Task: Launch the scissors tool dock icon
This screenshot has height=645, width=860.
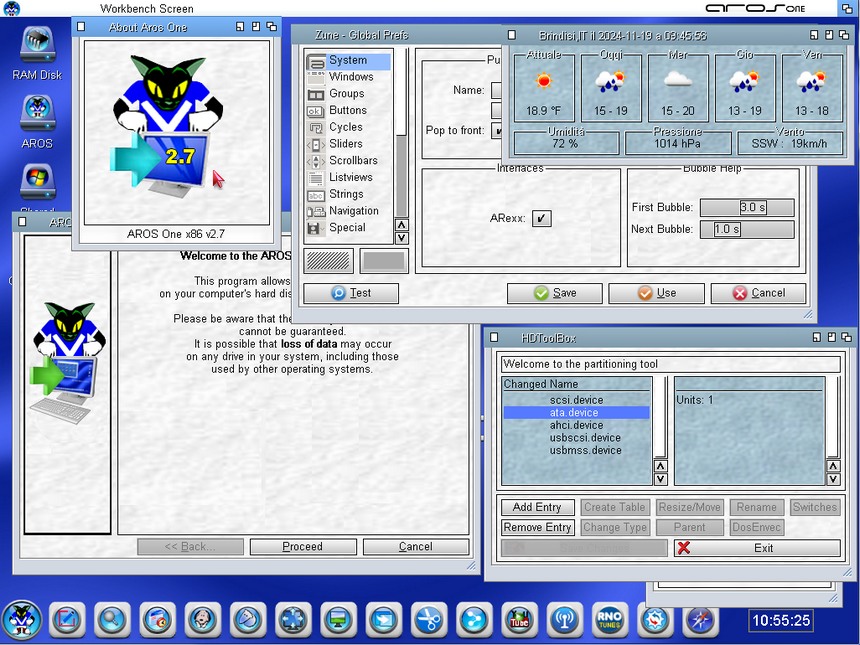Action: [429, 620]
